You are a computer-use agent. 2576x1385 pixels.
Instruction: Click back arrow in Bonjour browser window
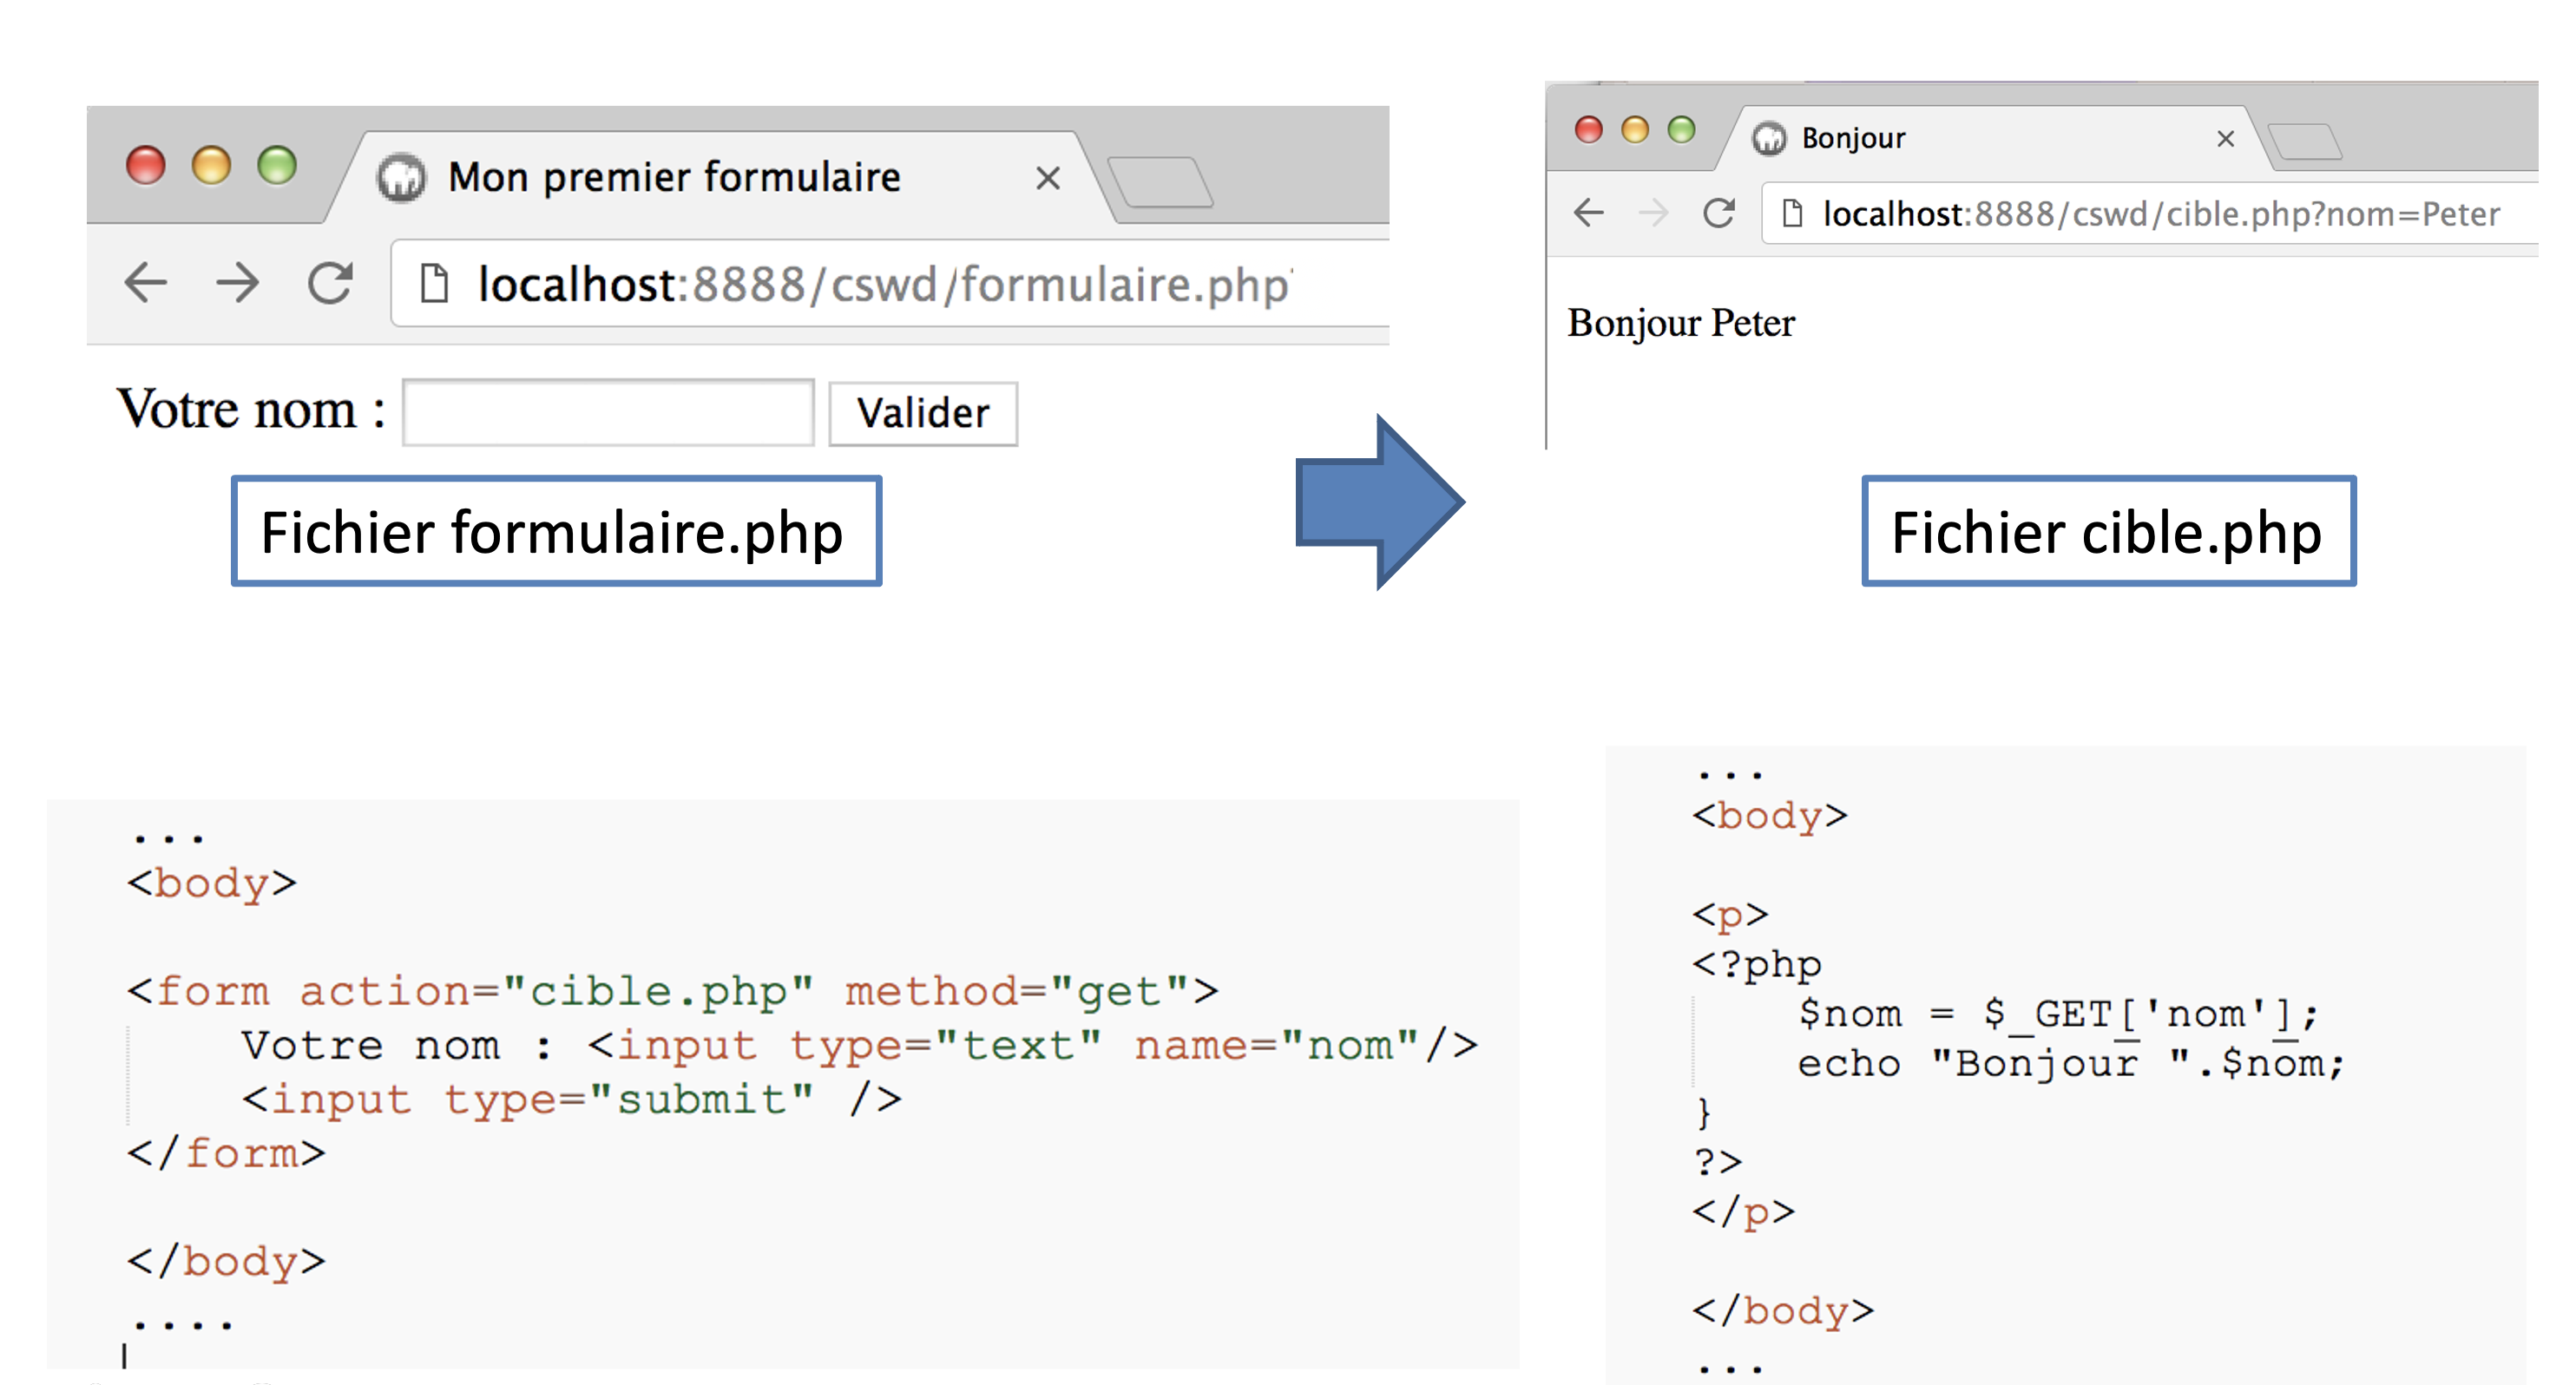coord(1588,213)
